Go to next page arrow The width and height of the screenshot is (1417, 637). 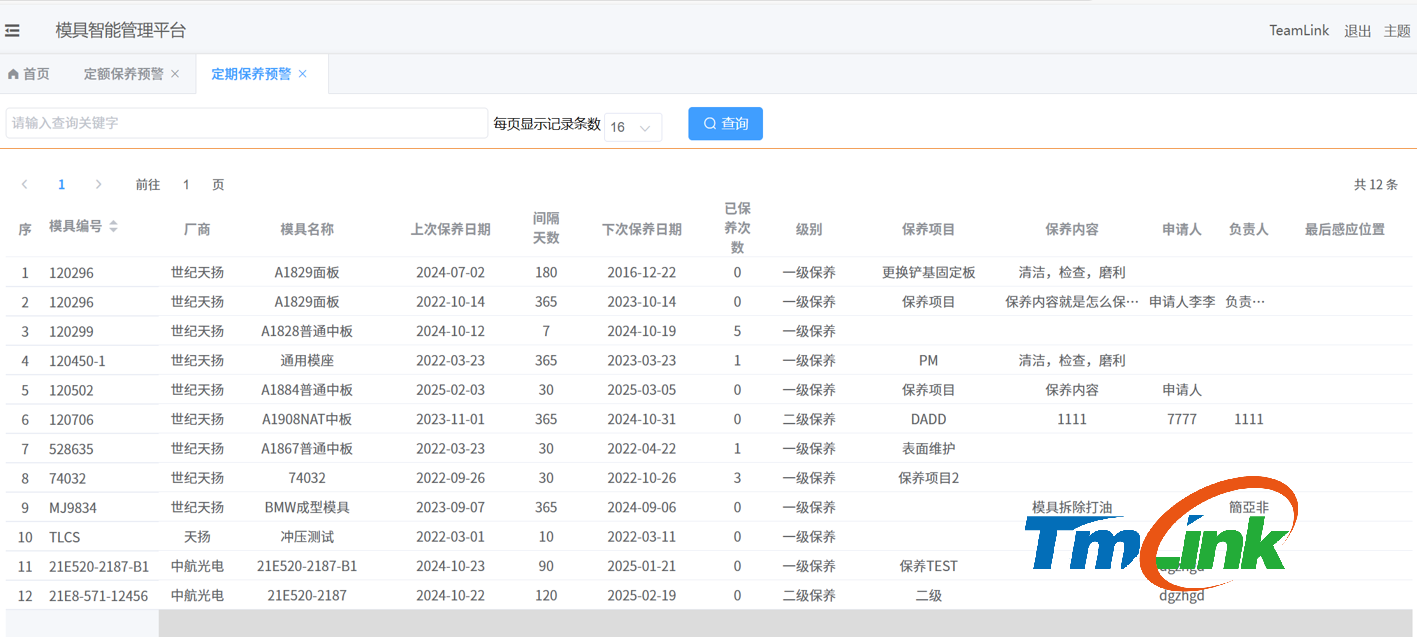click(98, 185)
